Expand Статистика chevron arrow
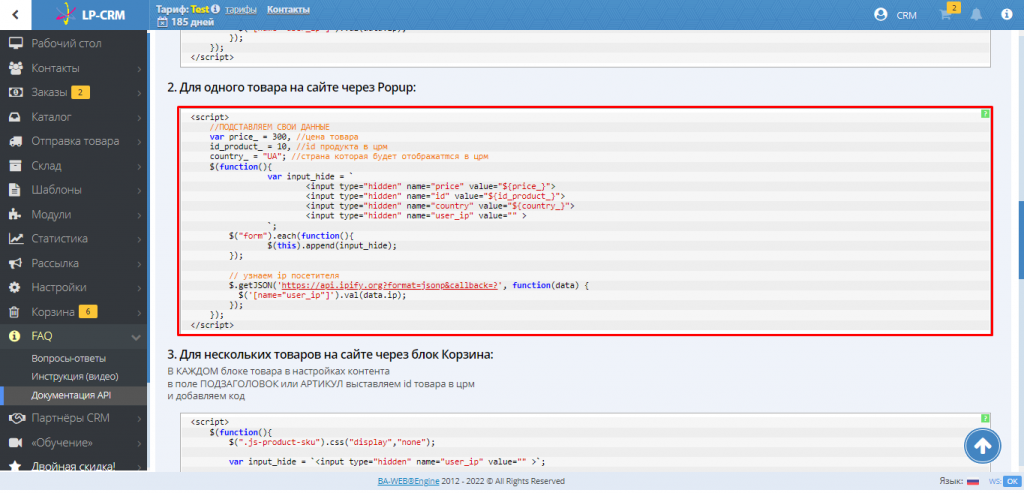 (139, 239)
